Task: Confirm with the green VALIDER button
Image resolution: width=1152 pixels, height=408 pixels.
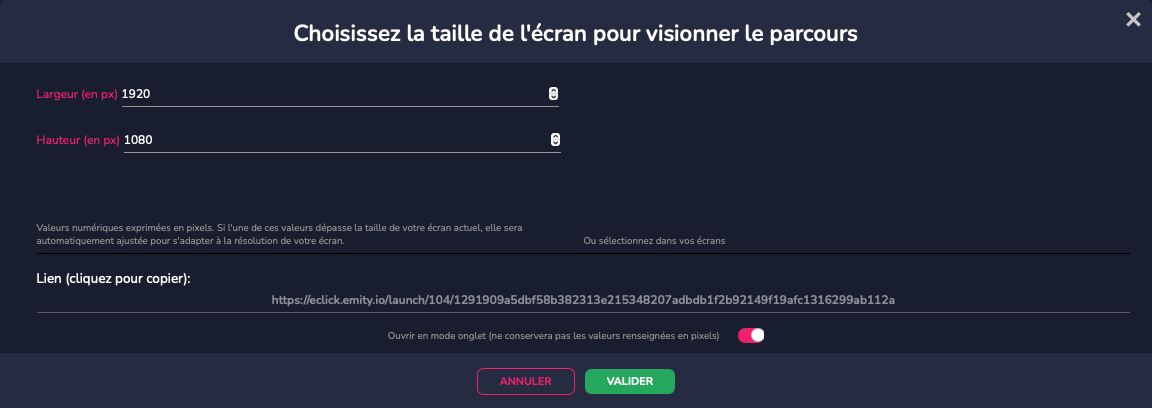Action: [x=630, y=382]
